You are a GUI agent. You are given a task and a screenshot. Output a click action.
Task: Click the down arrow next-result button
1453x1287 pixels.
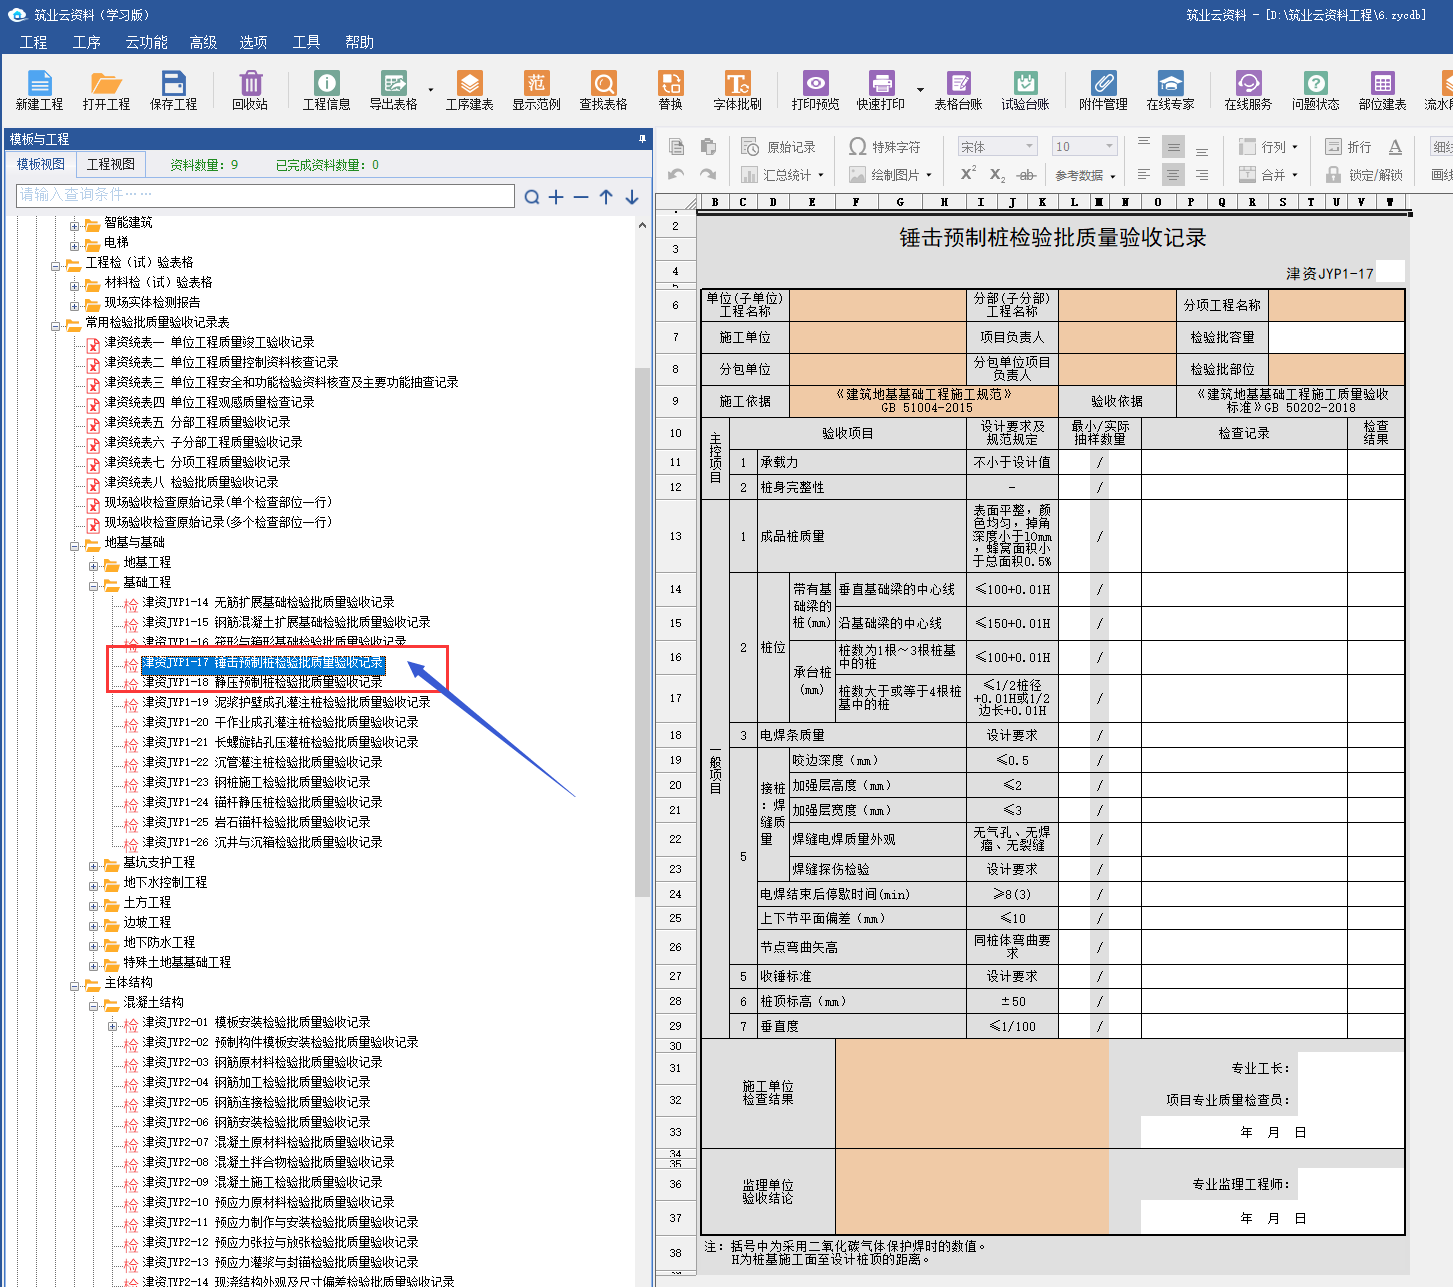[x=632, y=197]
